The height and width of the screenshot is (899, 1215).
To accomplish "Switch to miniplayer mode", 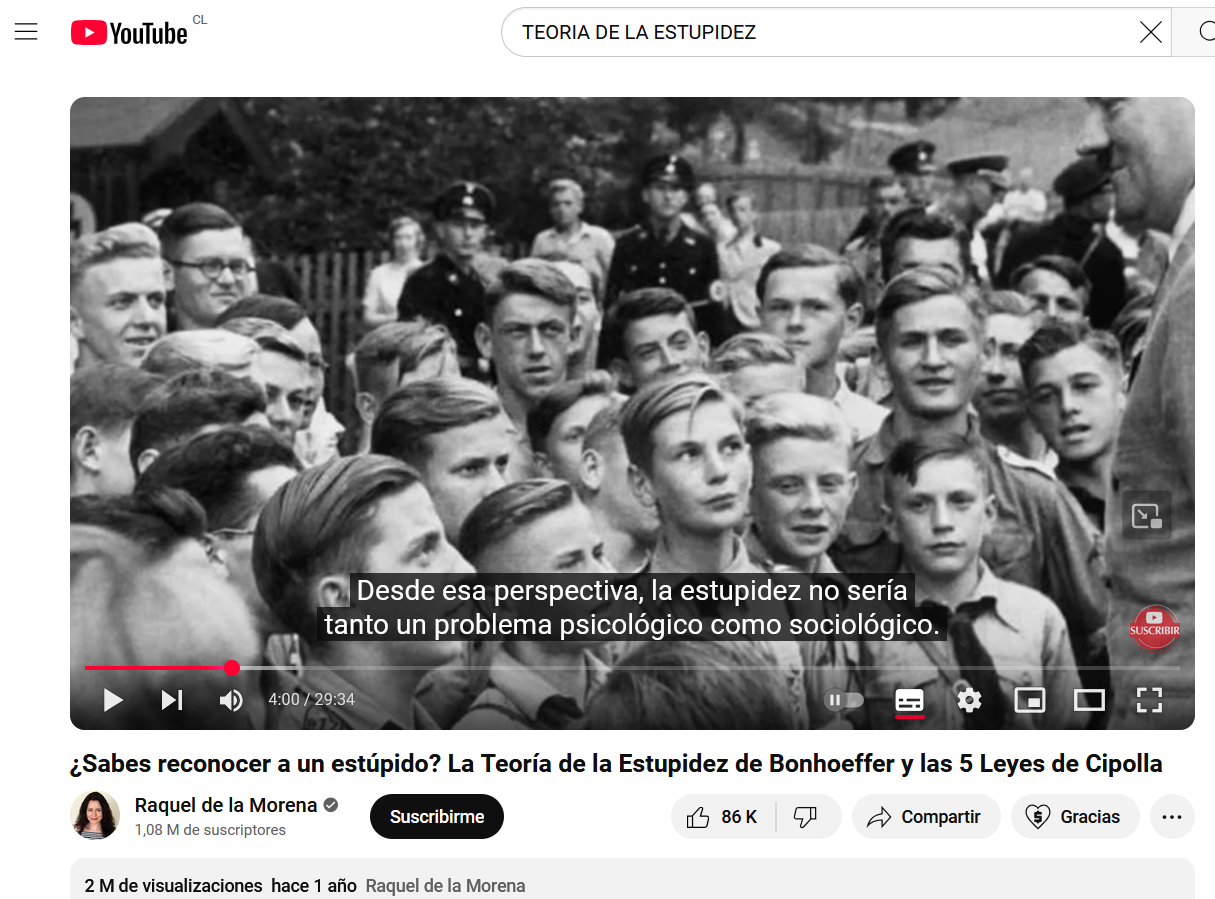I will [1029, 700].
